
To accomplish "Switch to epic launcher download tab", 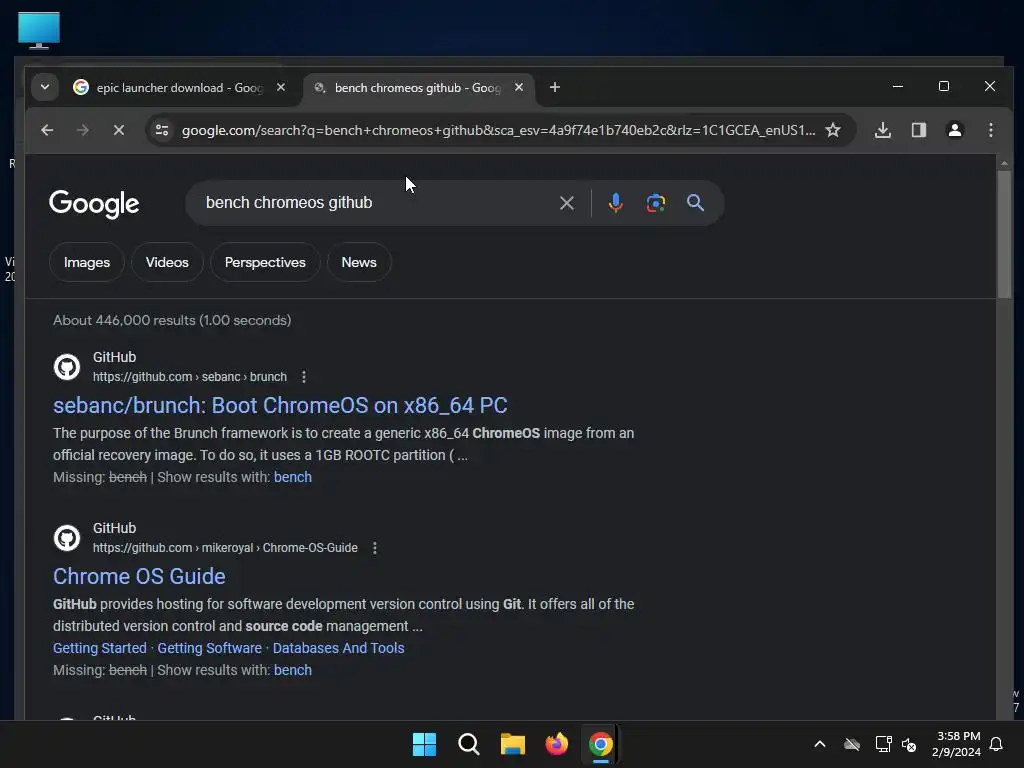I will coord(180,88).
